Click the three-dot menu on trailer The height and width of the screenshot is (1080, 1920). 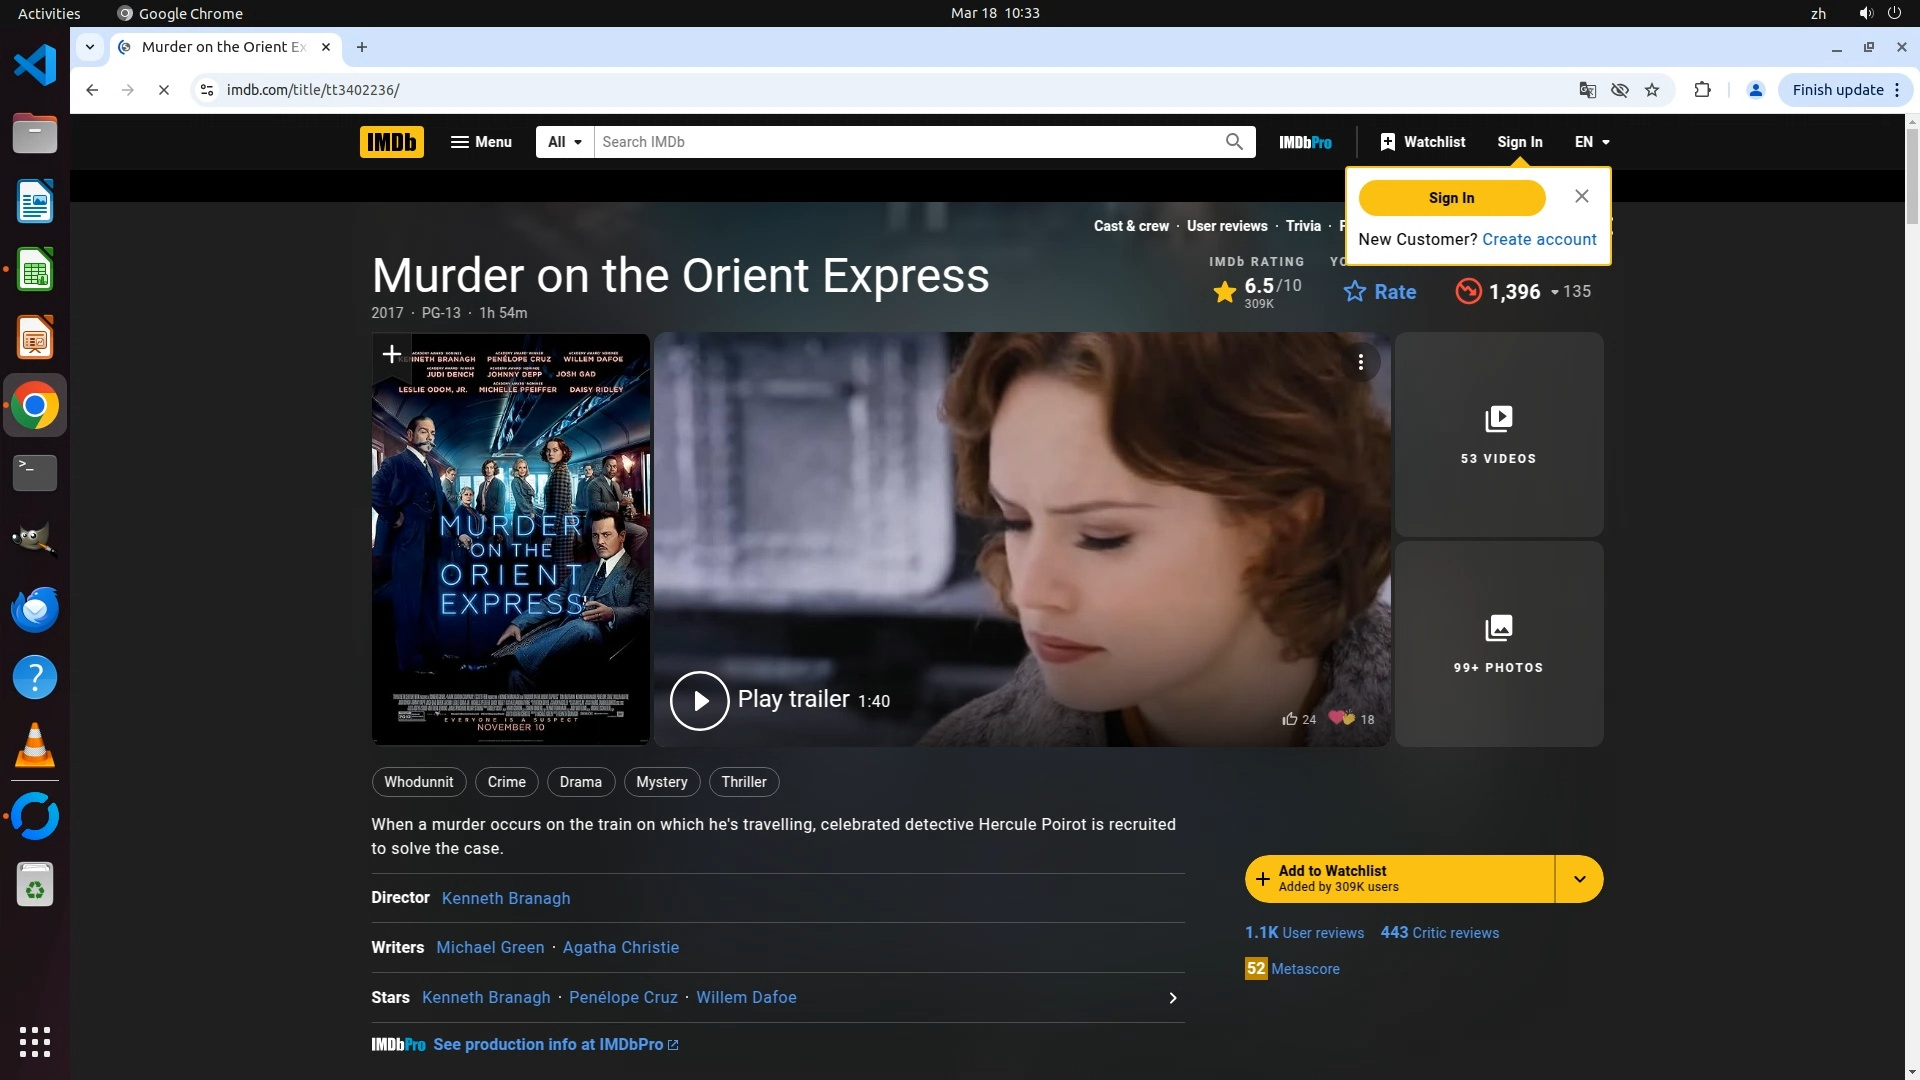coord(1360,362)
